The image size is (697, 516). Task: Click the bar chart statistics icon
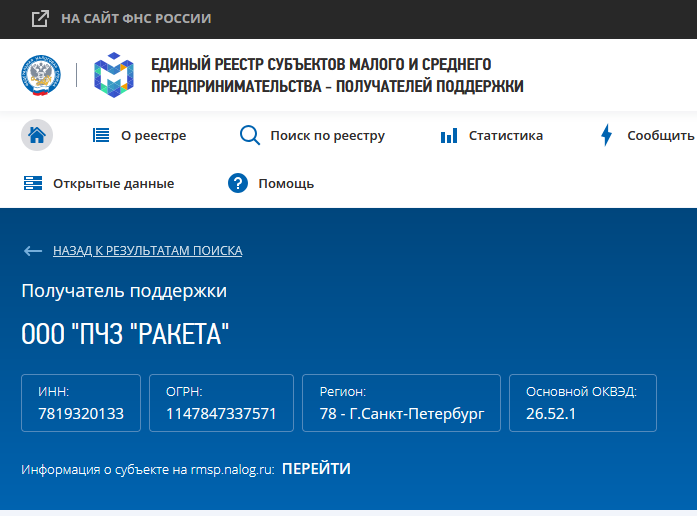pyautogui.click(x=449, y=136)
